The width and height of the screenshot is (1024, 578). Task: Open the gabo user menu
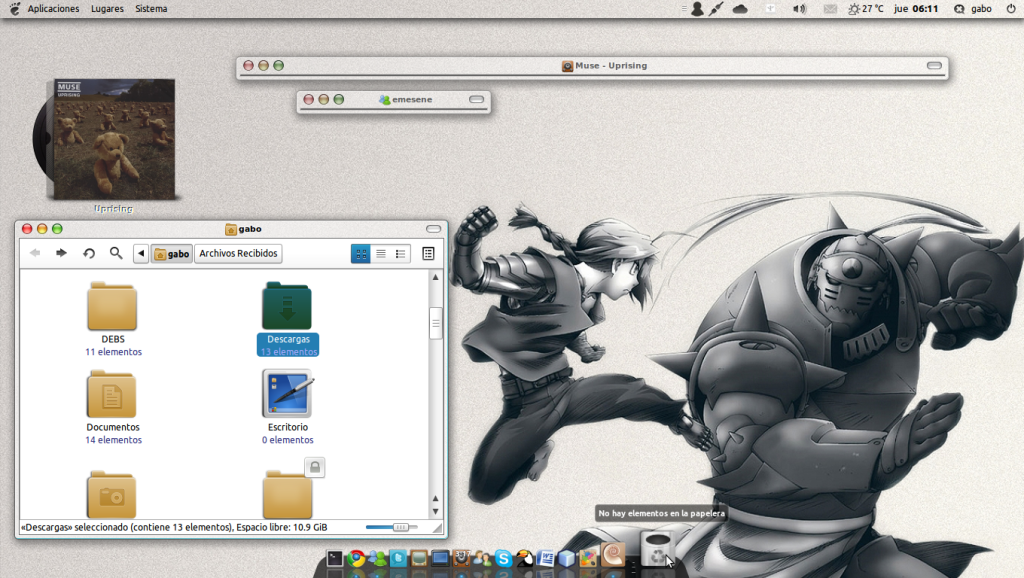click(x=972, y=8)
